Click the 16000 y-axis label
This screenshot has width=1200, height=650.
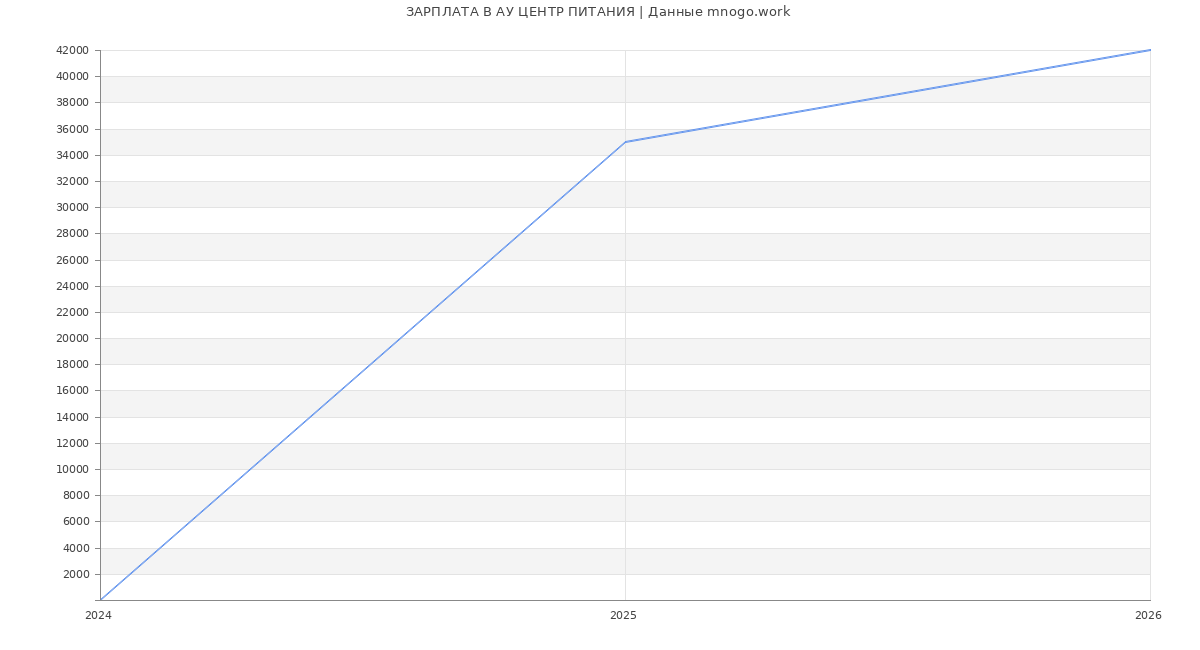72,391
